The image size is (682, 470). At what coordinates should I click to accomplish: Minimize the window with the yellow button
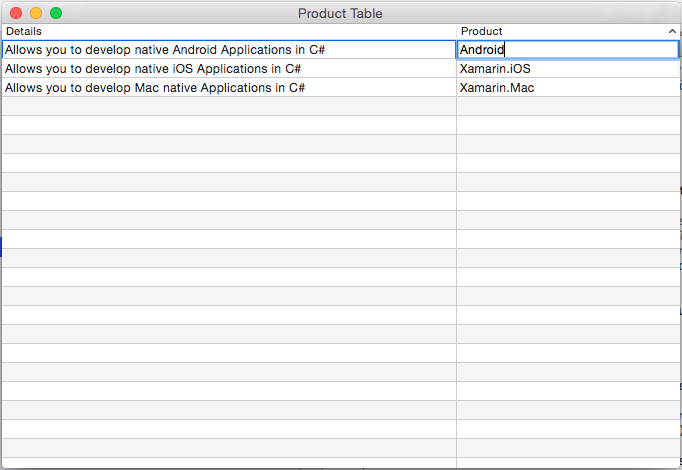tap(36, 13)
